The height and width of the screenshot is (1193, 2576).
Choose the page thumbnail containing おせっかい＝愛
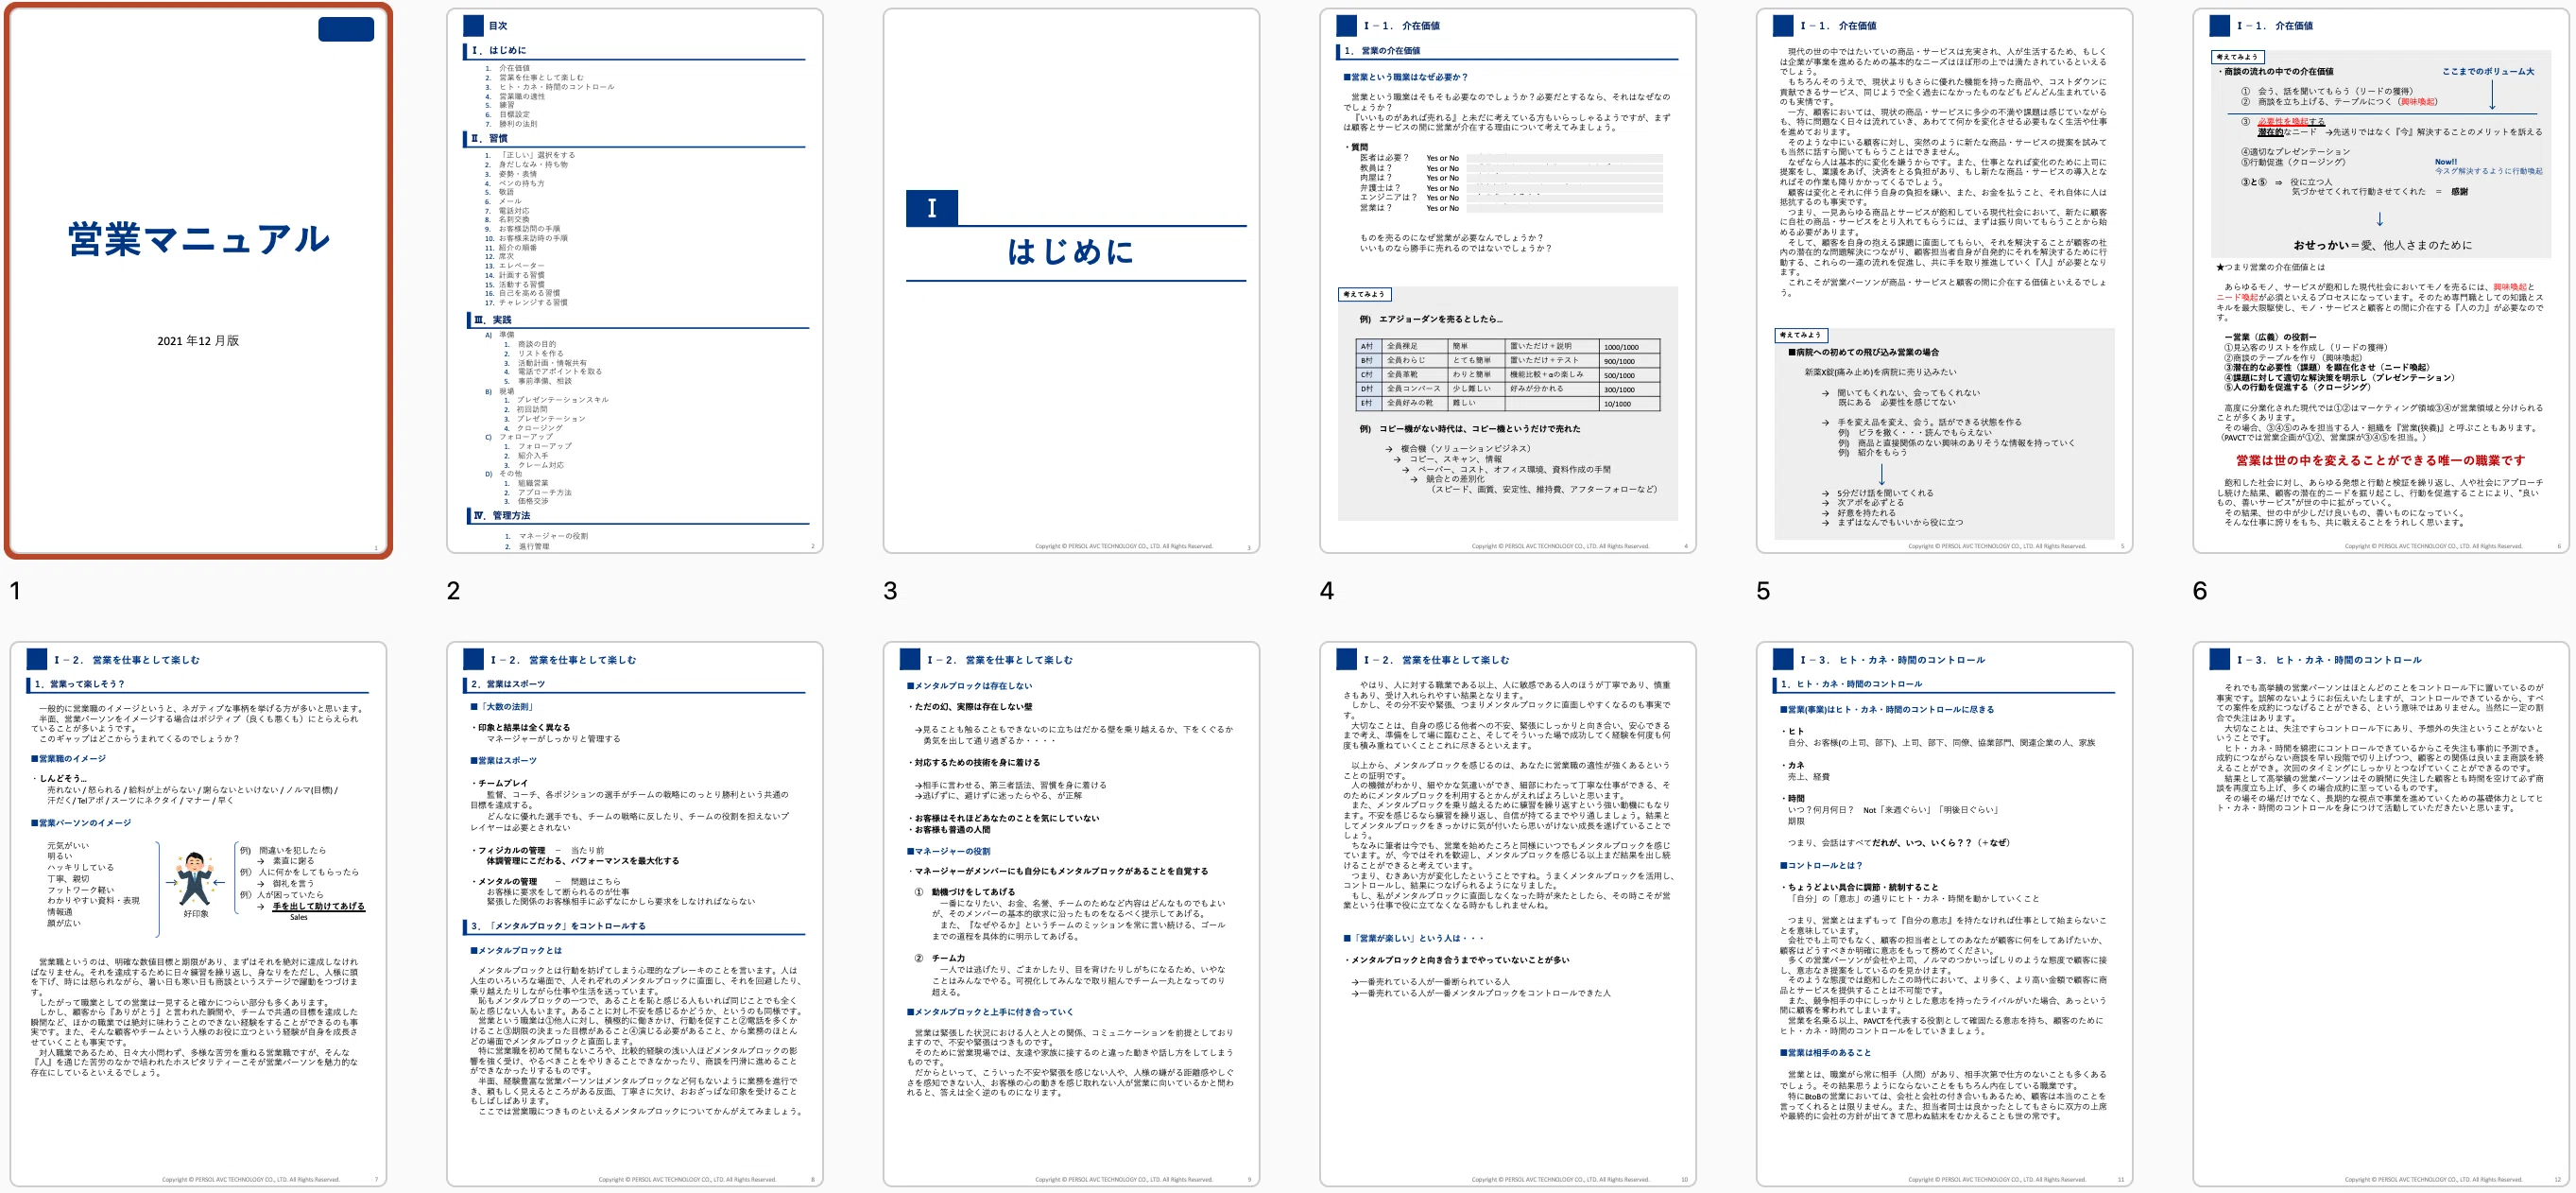tap(2381, 281)
